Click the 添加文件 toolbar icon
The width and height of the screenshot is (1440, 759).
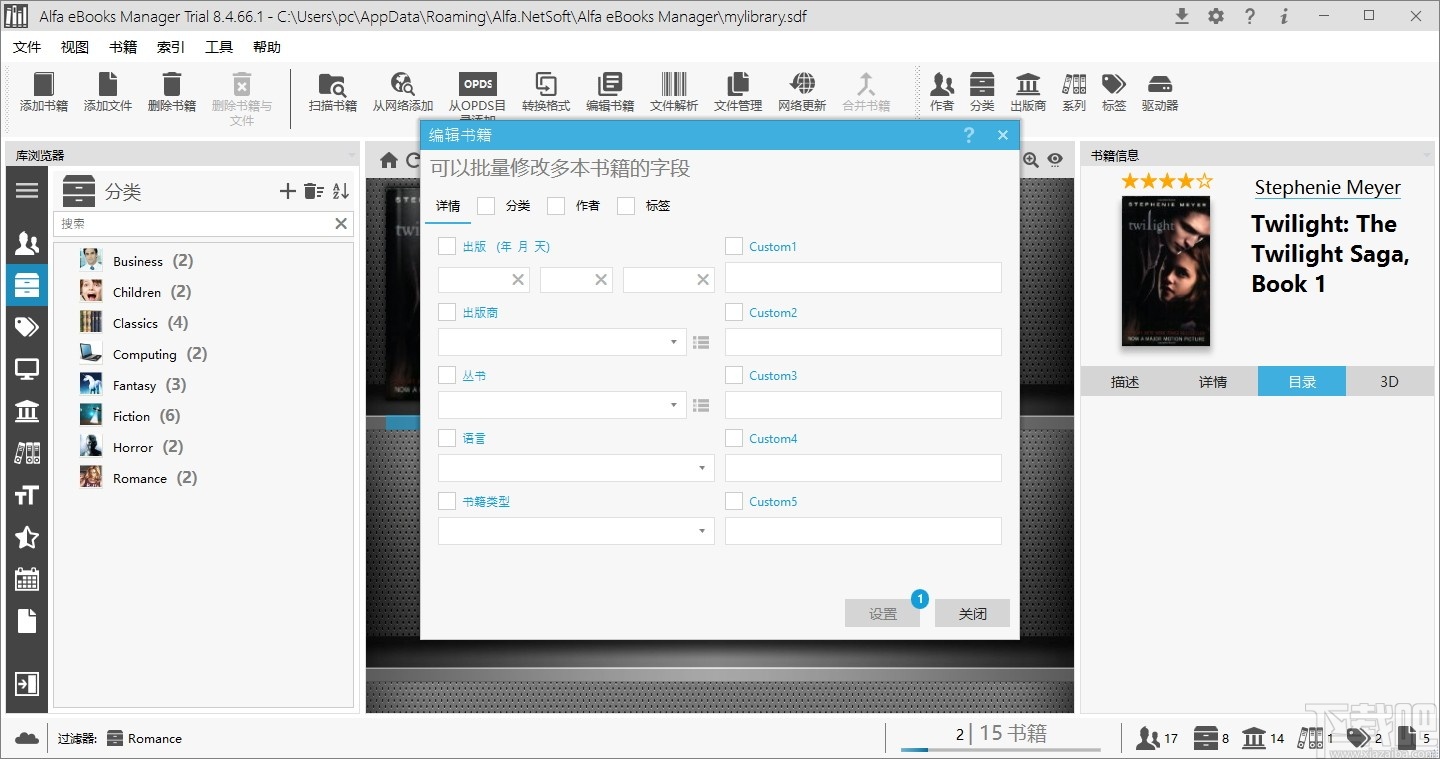(x=107, y=90)
